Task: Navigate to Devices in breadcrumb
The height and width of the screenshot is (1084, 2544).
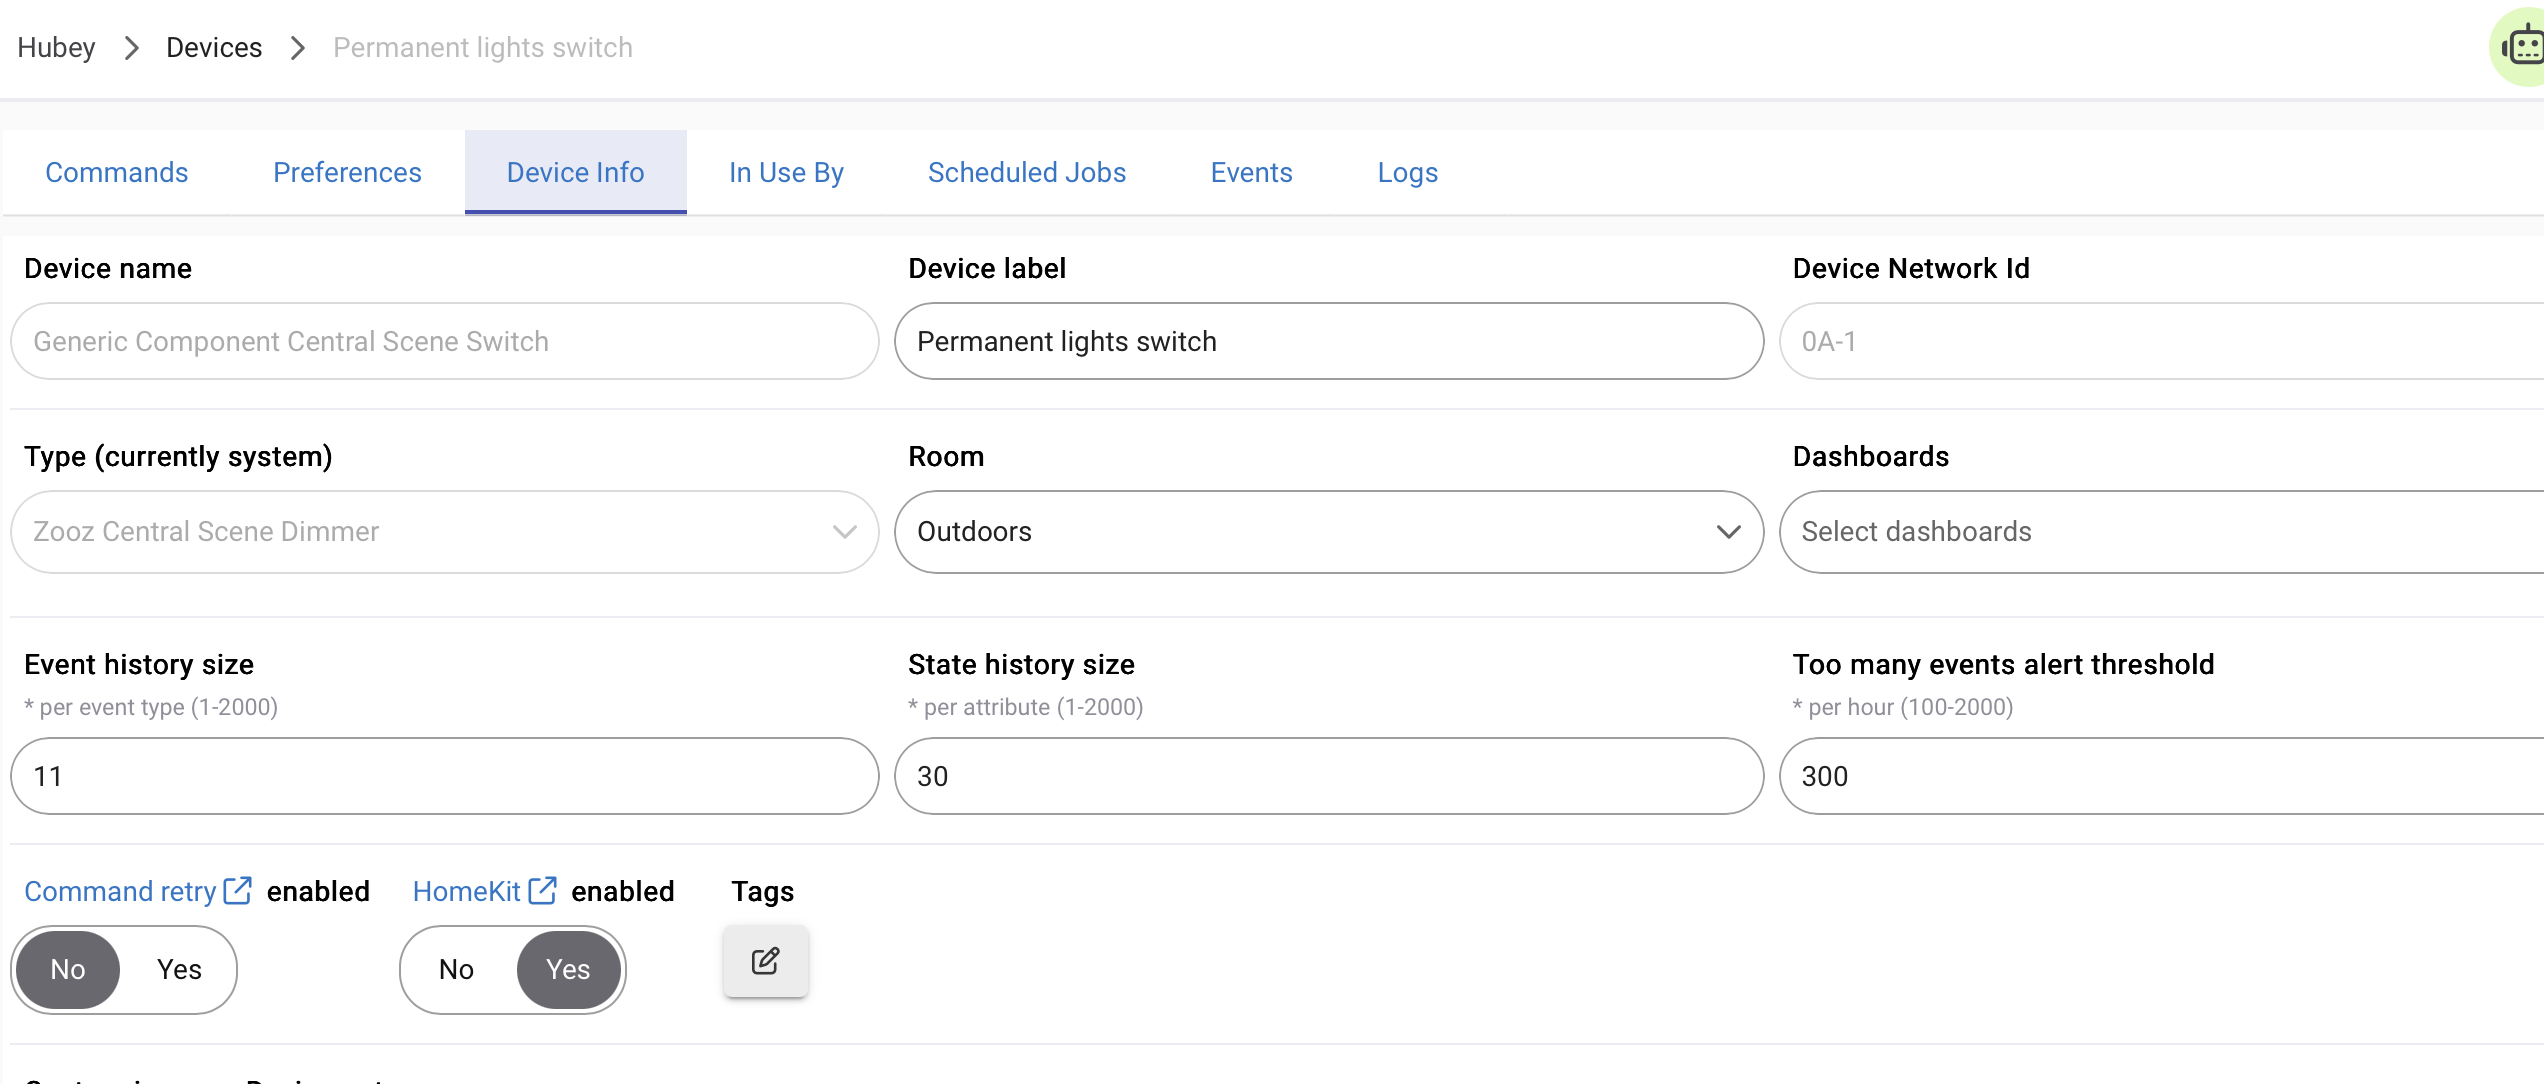Action: point(214,48)
